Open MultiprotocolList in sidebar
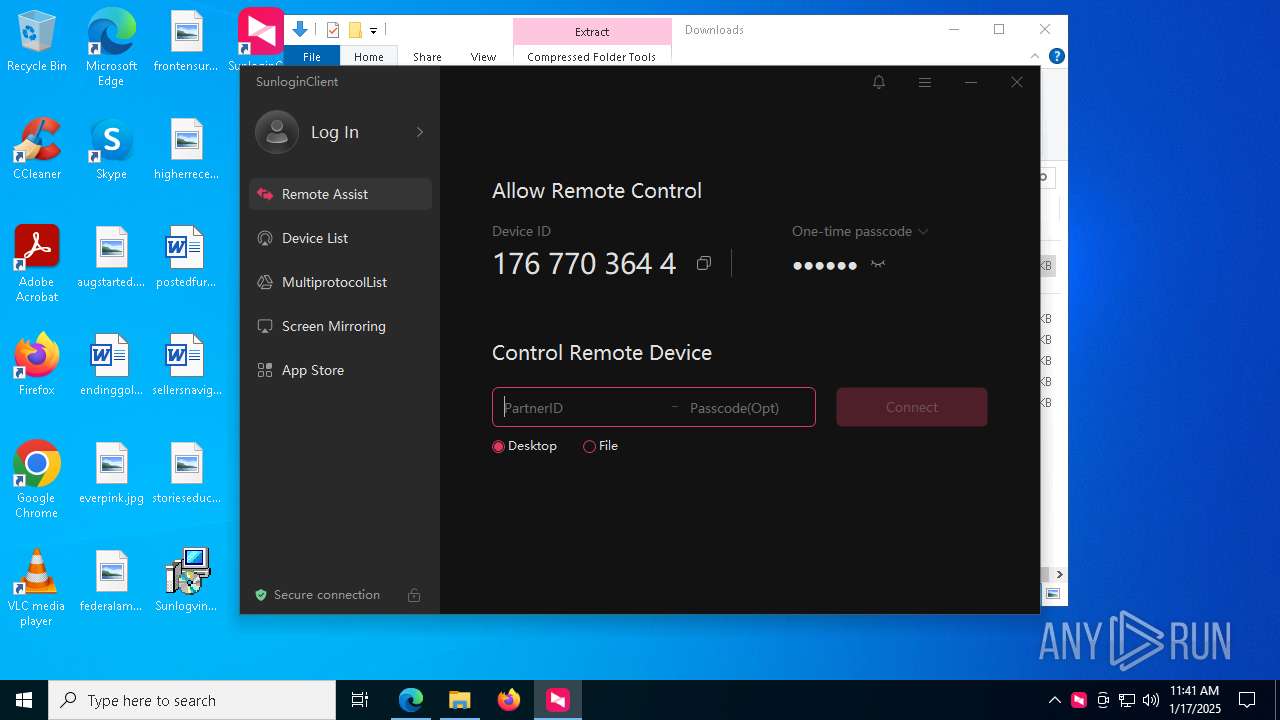This screenshot has width=1280, height=720. [340, 282]
